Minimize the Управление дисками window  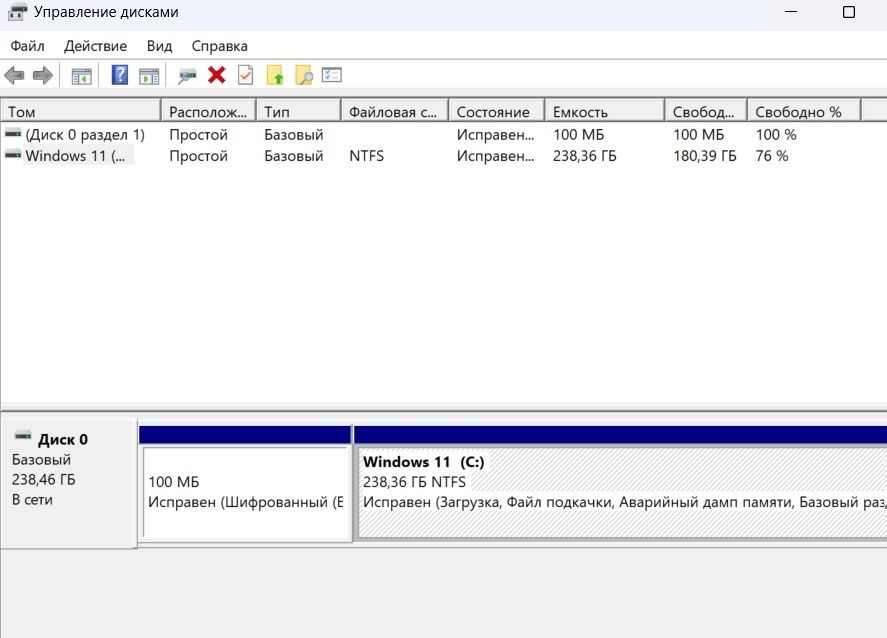pyautogui.click(x=791, y=12)
